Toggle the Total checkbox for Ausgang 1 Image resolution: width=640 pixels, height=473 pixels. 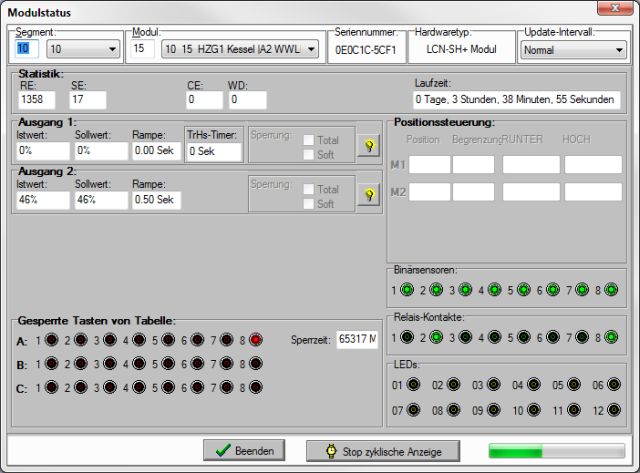tap(309, 140)
